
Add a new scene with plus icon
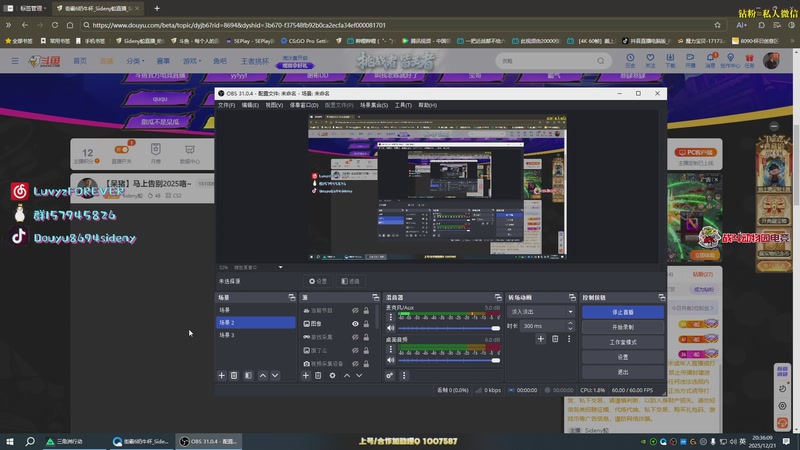tap(221, 376)
